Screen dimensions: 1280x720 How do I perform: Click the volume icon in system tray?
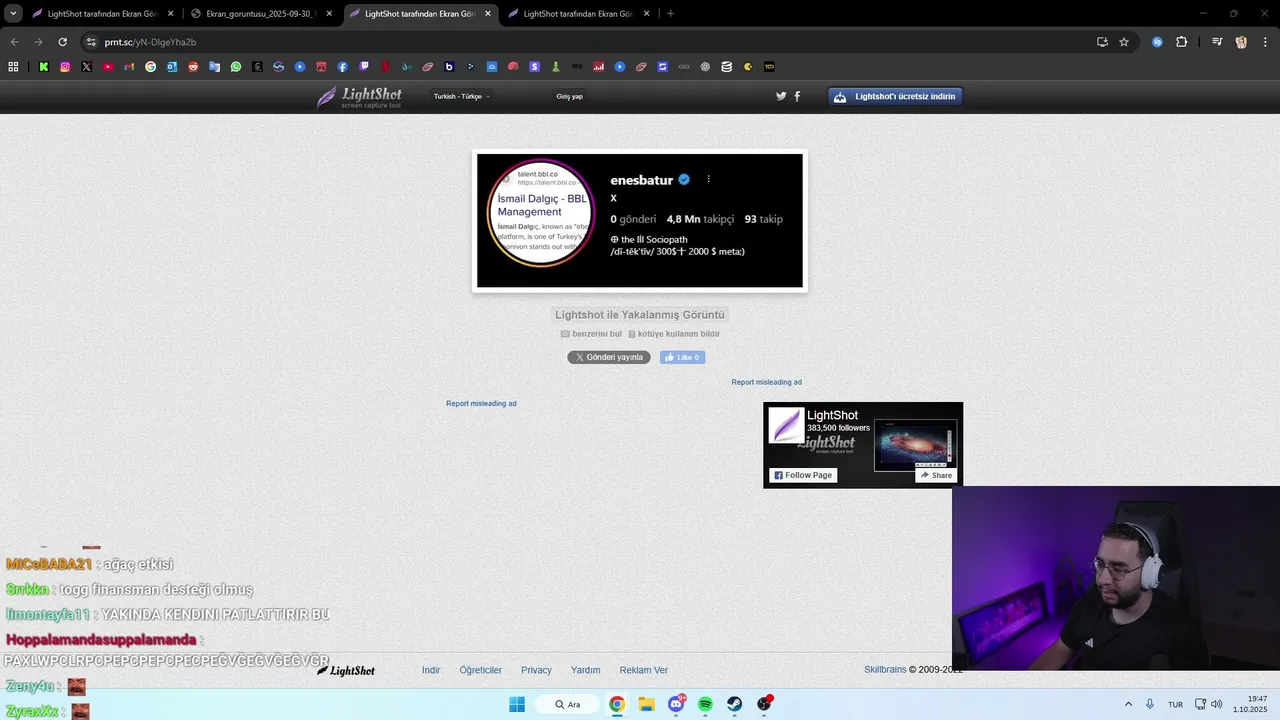coord(1216,704)
